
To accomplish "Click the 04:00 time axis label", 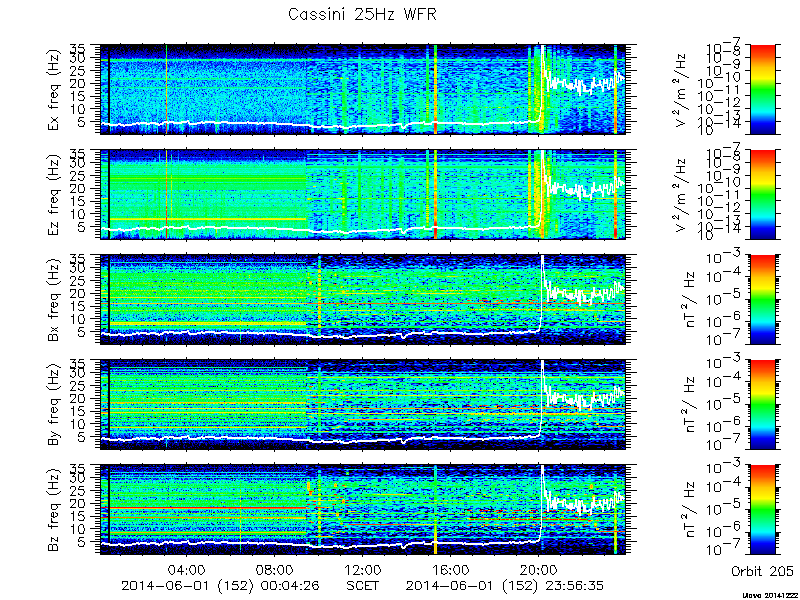I will pos(187,570).
